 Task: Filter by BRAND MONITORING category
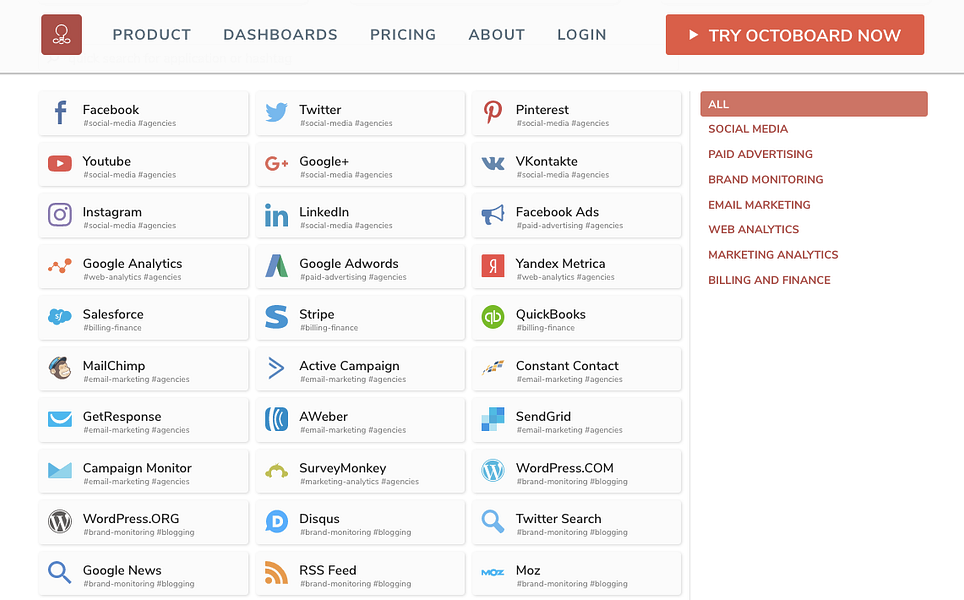pos(765,180)
